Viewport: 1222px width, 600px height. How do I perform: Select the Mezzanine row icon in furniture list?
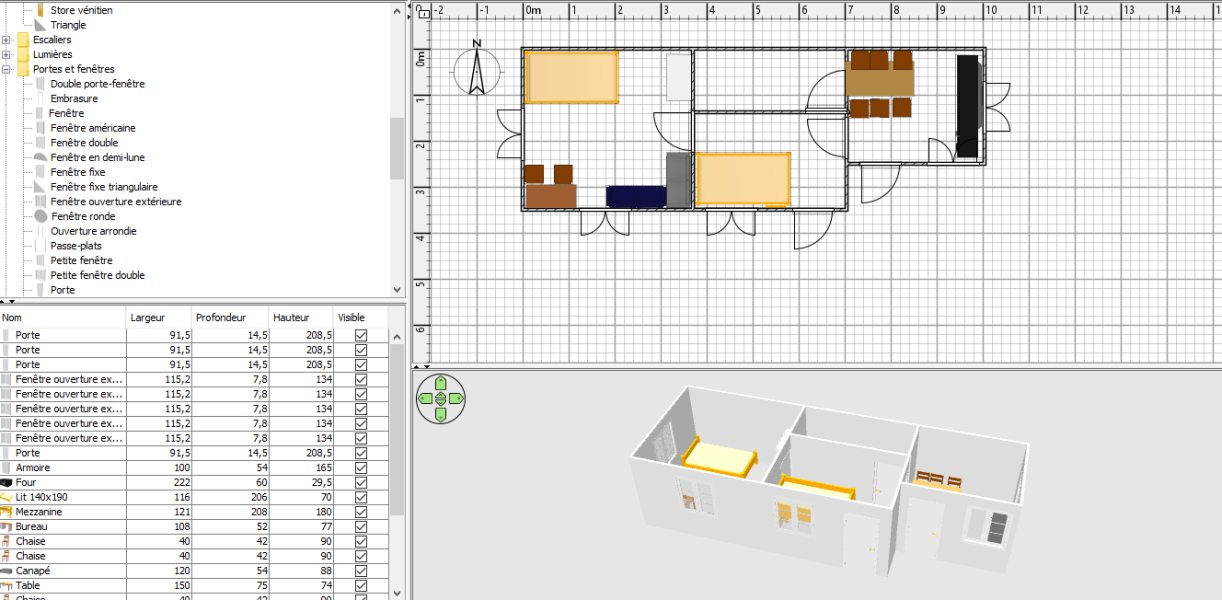(7, 512)
